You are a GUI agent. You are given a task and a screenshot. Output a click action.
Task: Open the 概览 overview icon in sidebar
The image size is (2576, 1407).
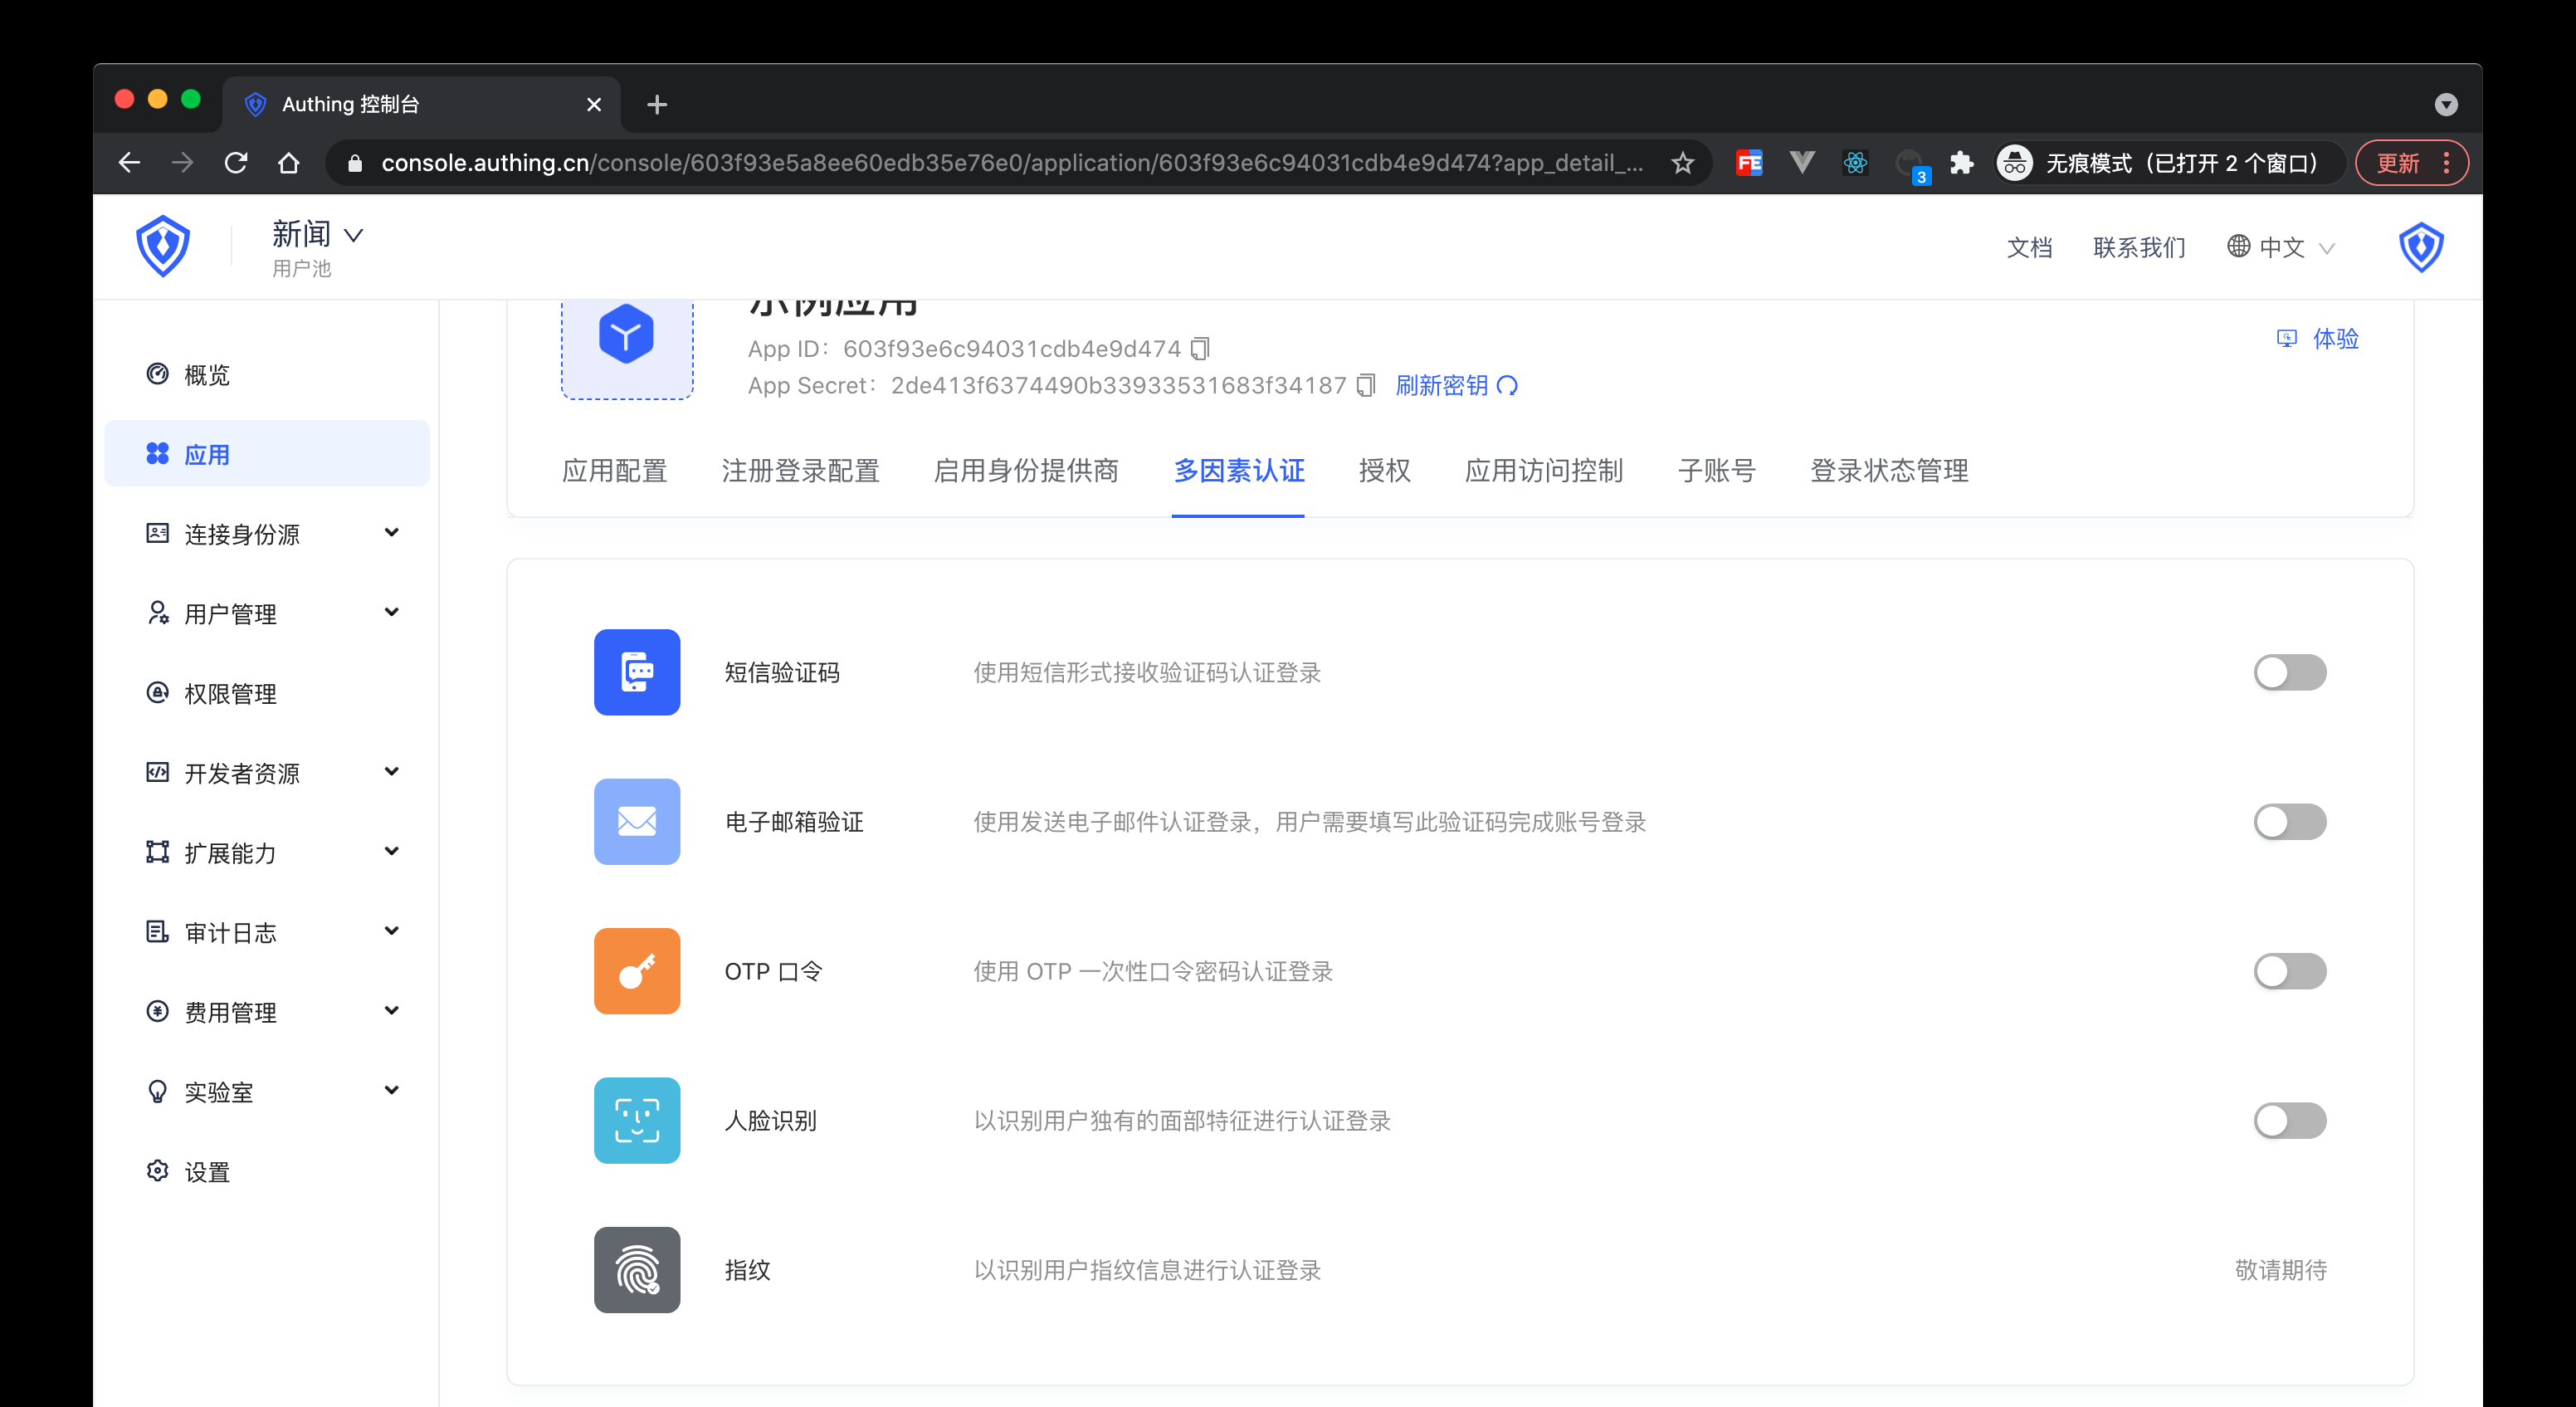tap(157, 374)
